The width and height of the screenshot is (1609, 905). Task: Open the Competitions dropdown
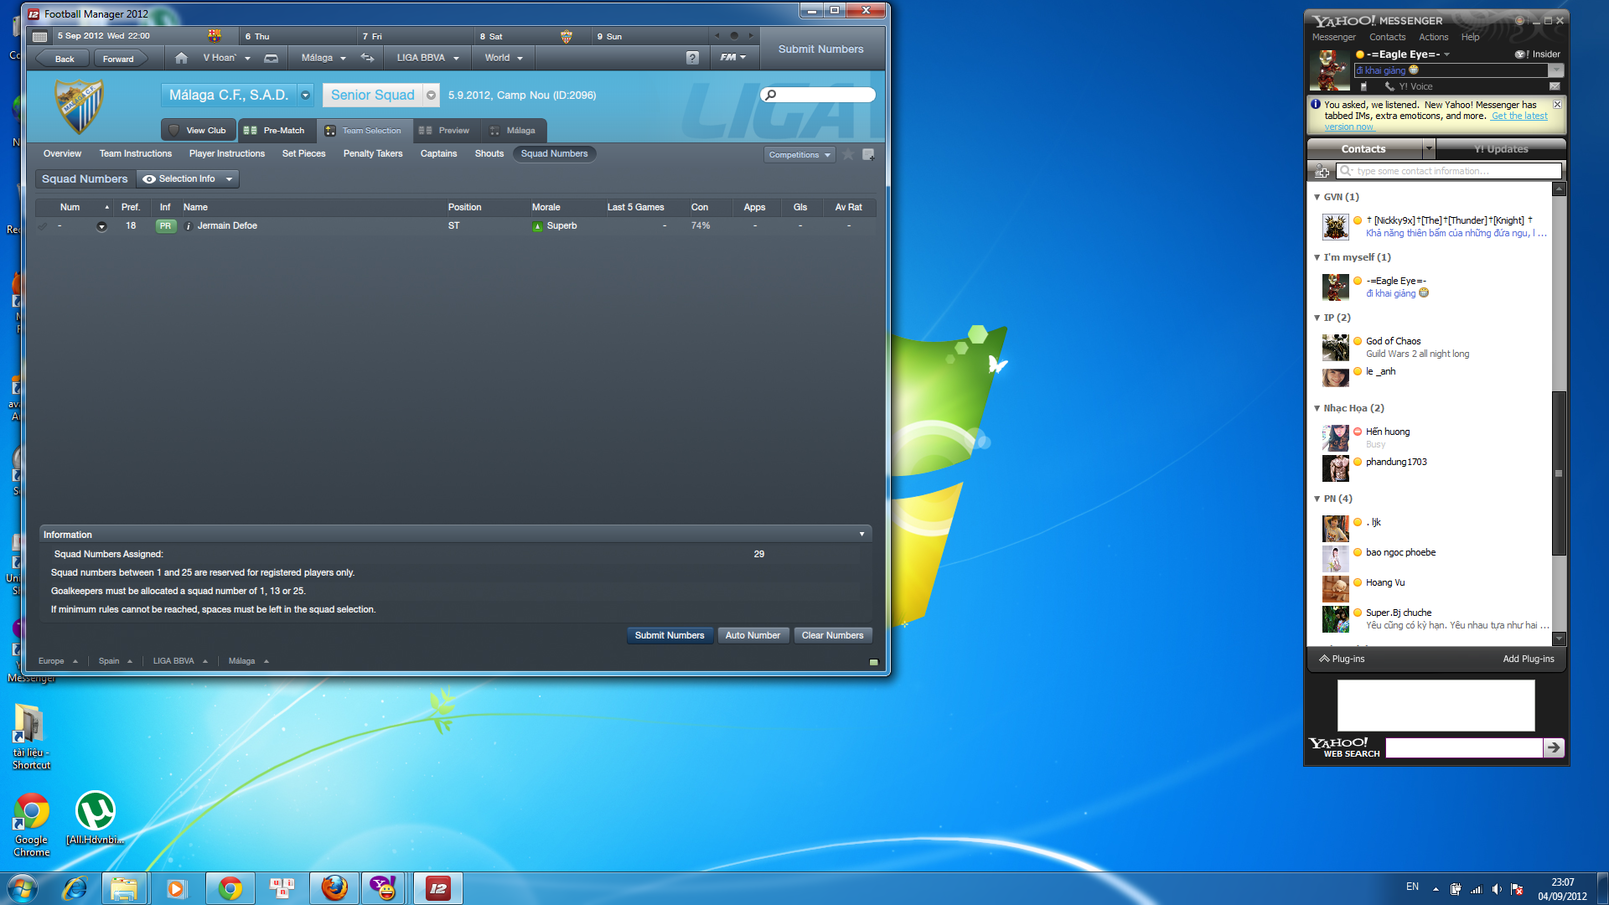pyautogui.click(x=799, y=155)
